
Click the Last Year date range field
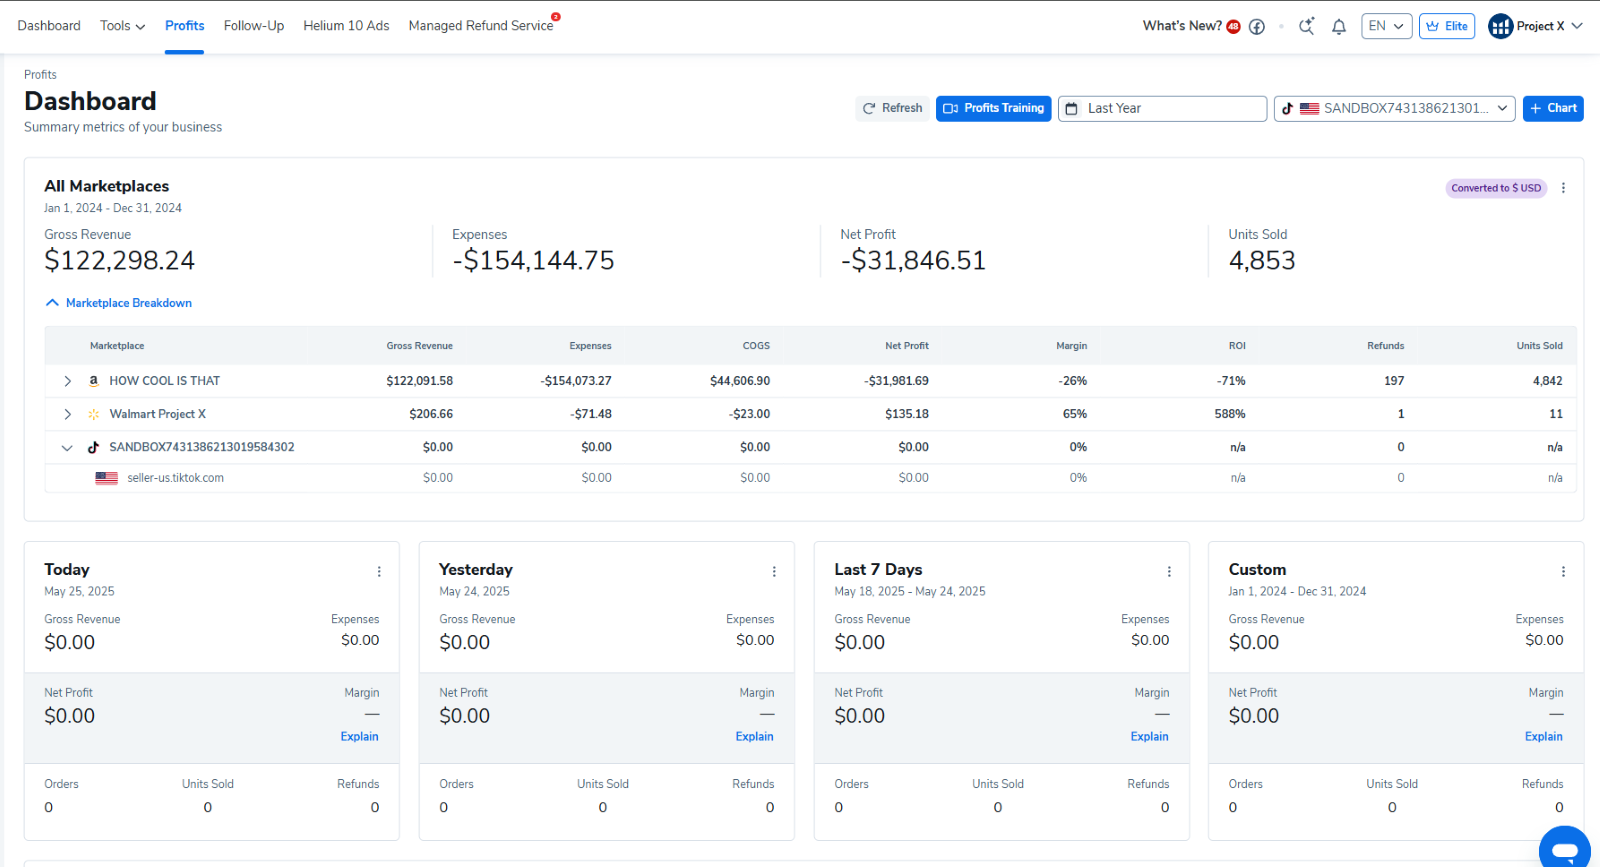pyautogui.click(x=1162, y=109)
